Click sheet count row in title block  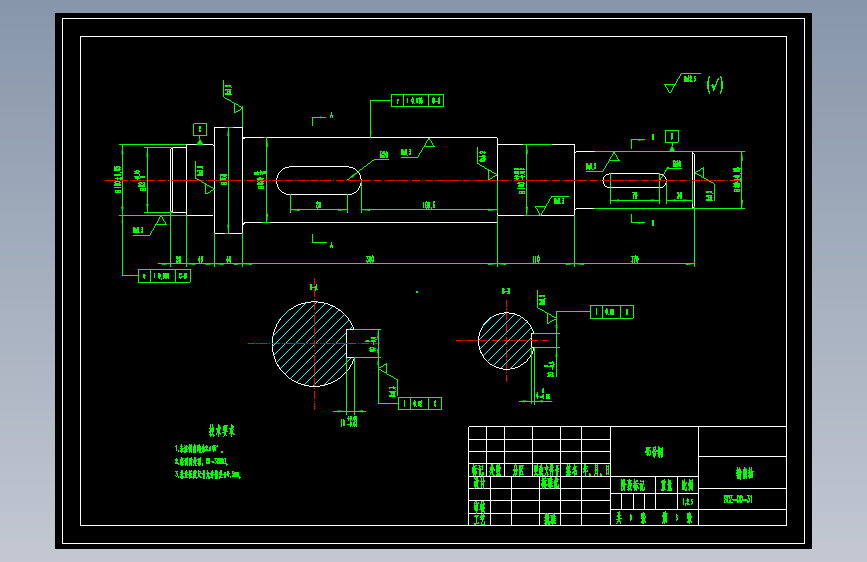[655, 518]
